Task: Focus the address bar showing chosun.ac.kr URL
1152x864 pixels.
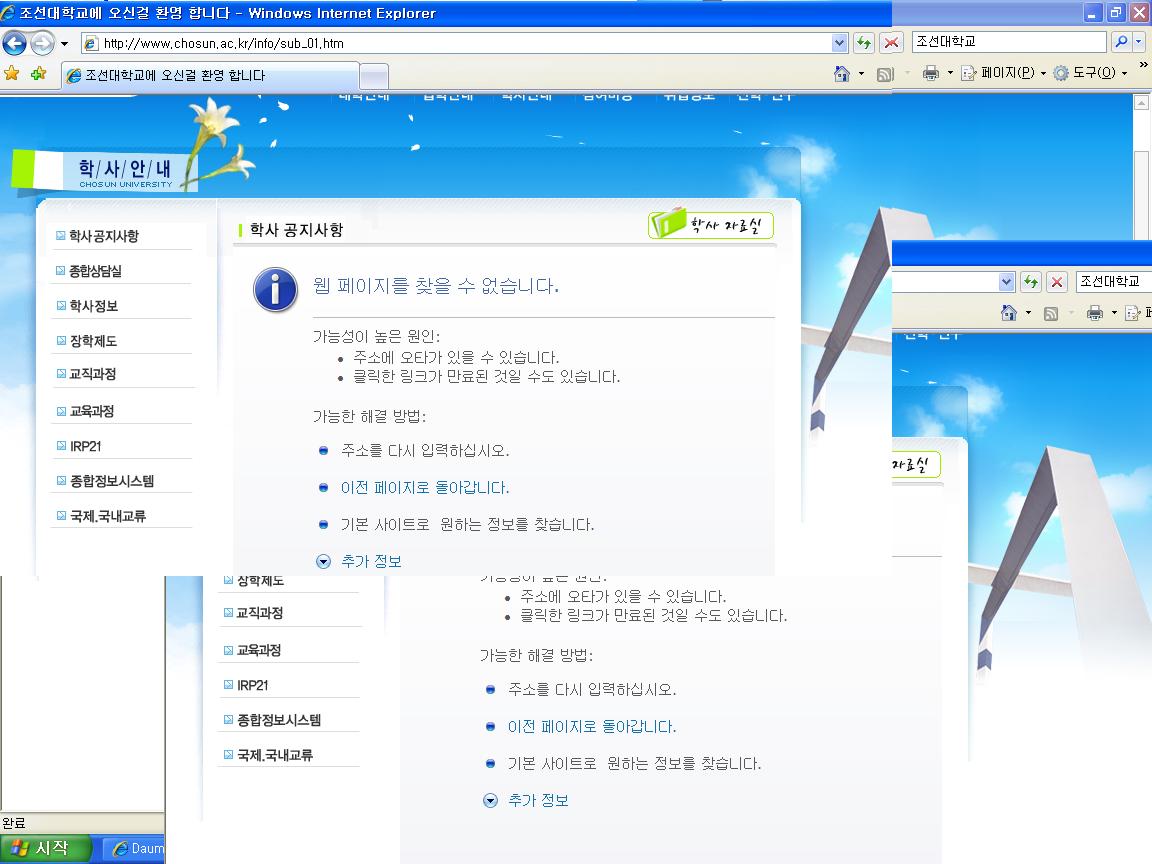Action: pos(457,43)
